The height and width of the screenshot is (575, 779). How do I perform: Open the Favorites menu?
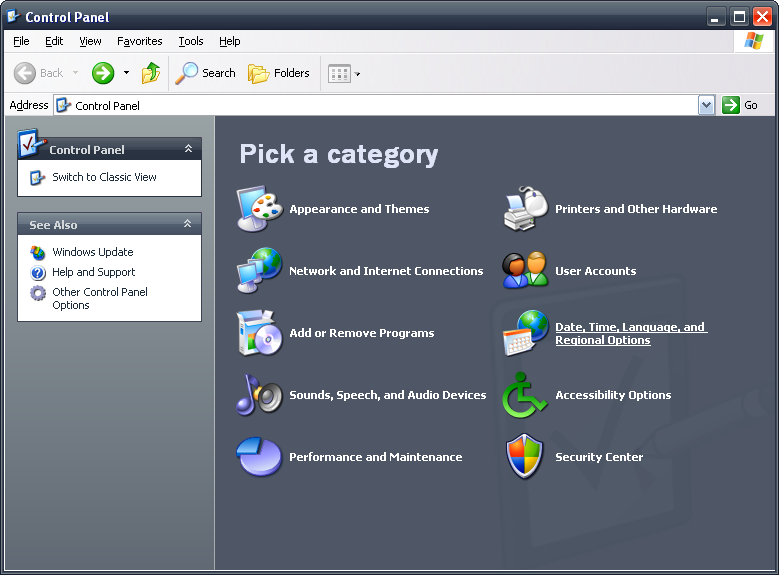(x=140, y=41)
